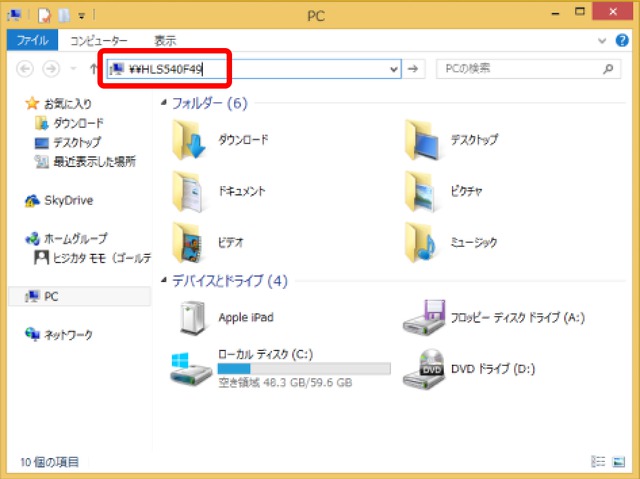
Task: Open the Customize Quick Access Toolbar dropdown
Action: click(x=82, y=16)
